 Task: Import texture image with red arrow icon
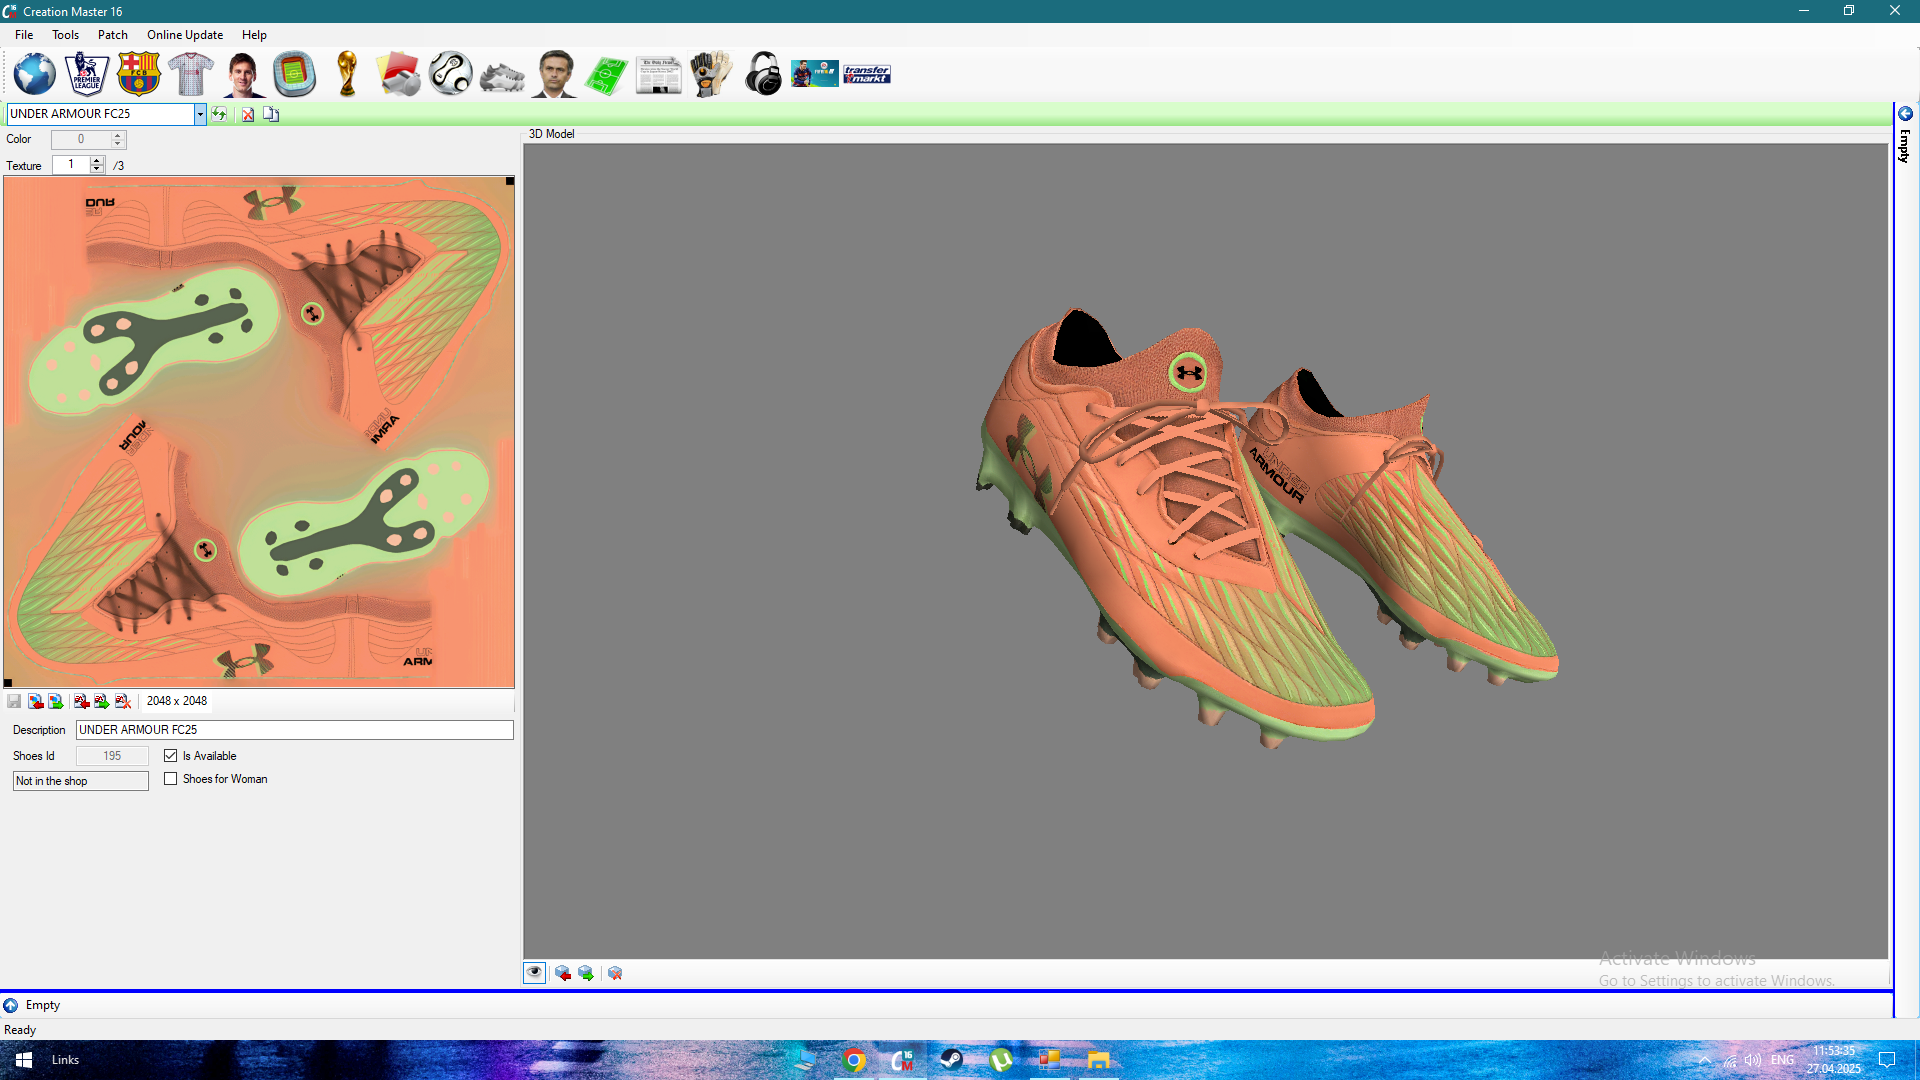coord(35,701)
